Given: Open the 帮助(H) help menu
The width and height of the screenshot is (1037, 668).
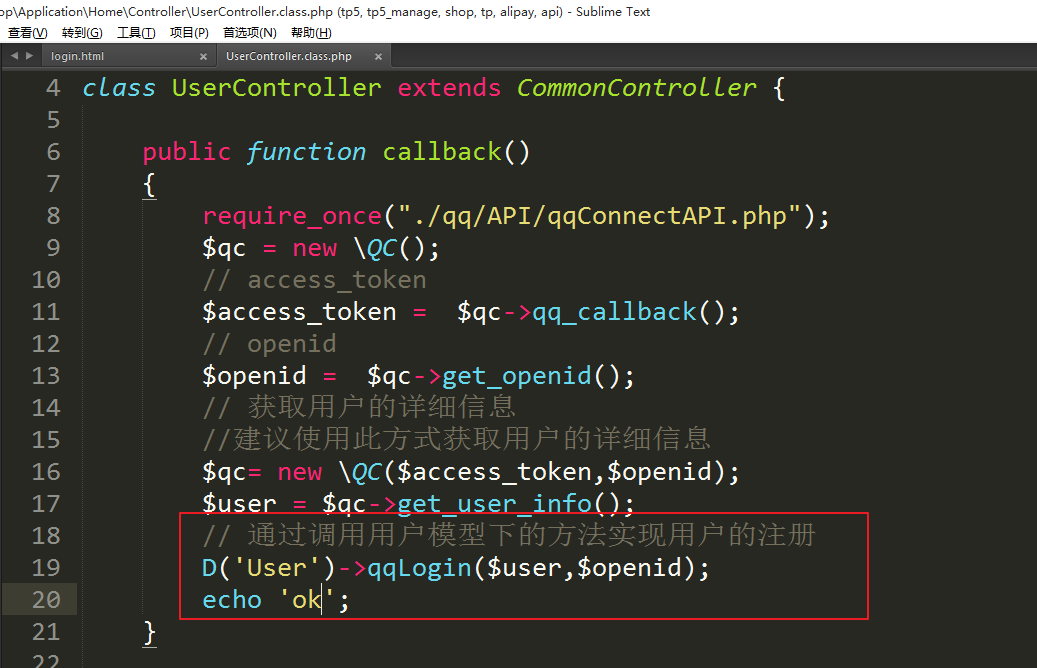Looking at the screenshot, I should point(311,33).
